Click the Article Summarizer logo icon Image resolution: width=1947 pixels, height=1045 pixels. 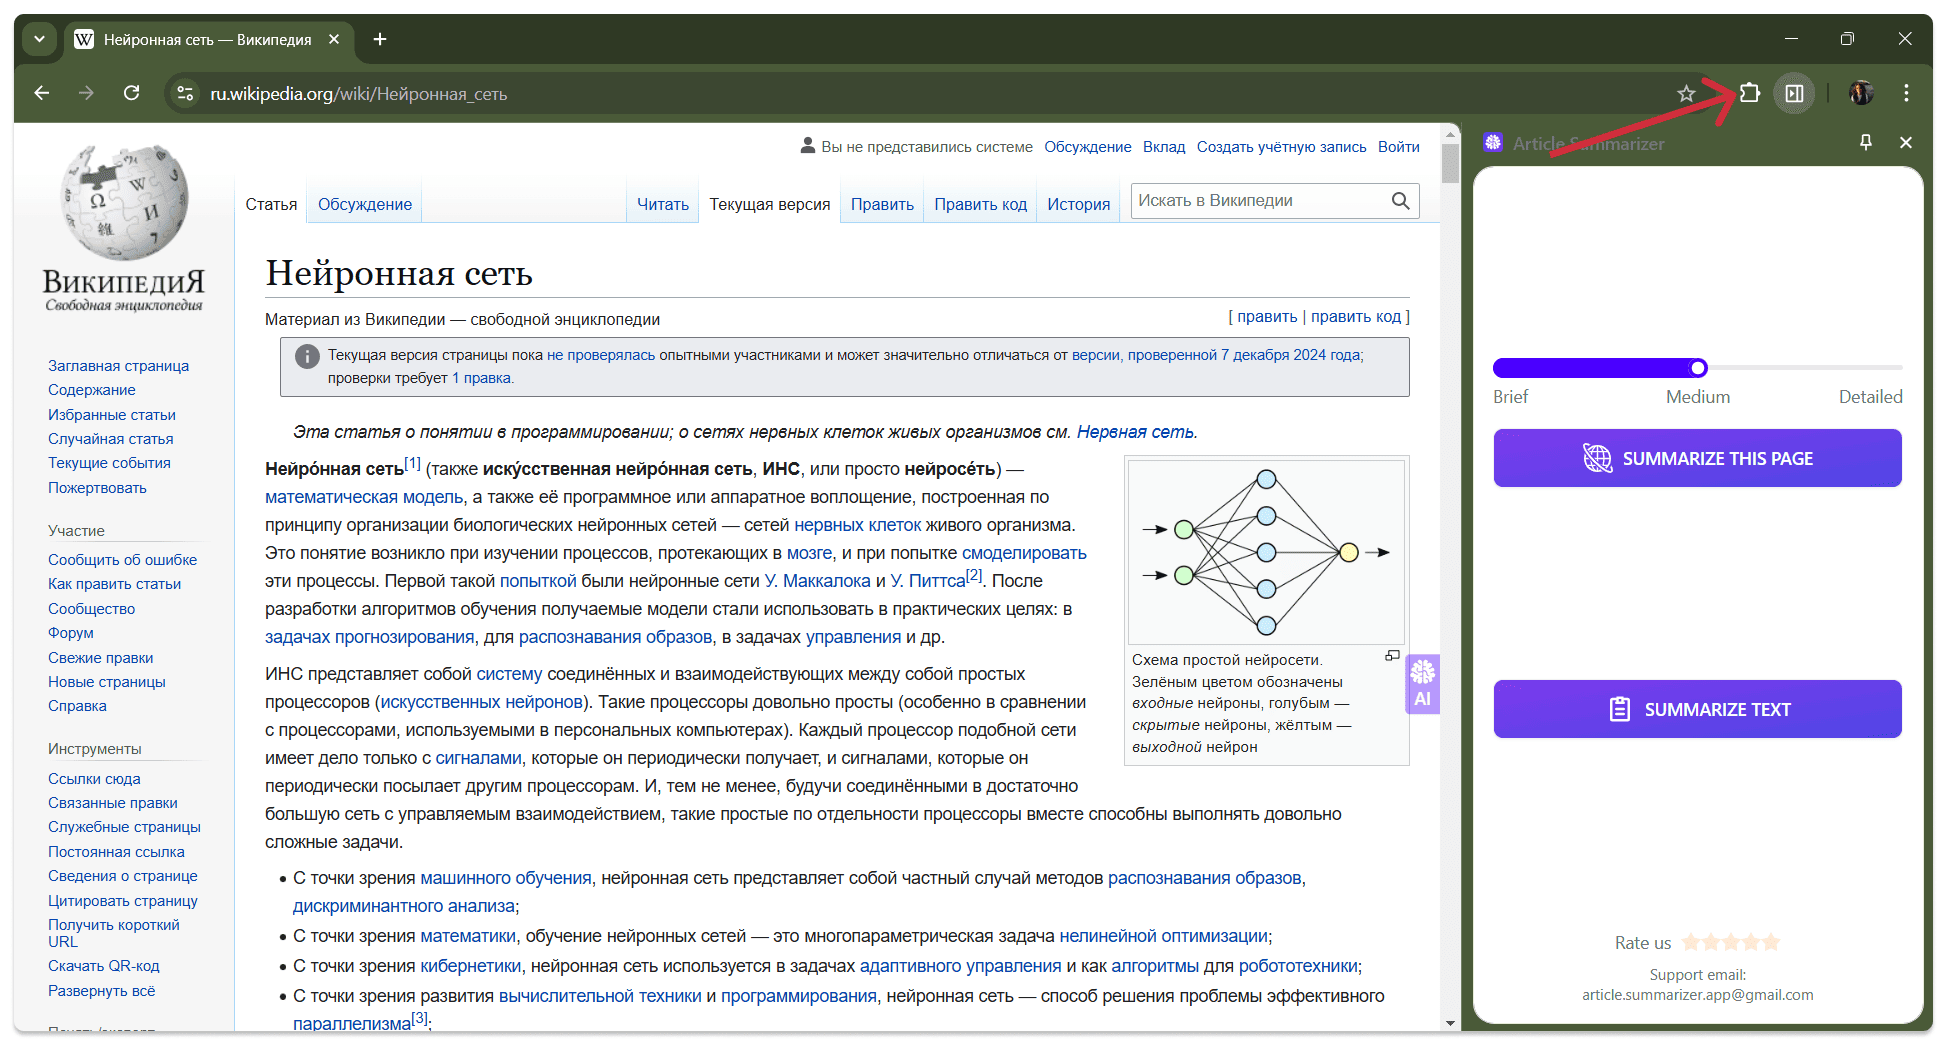1493,143
